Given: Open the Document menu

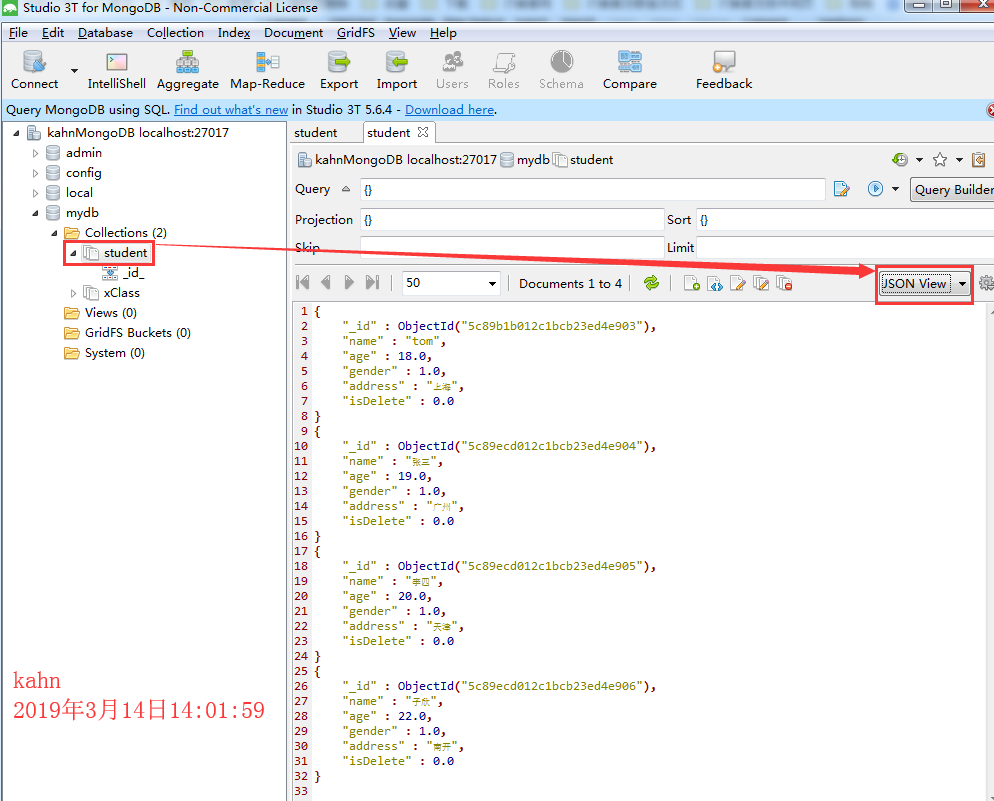Looking at the screenshot, I should point(294,32).
